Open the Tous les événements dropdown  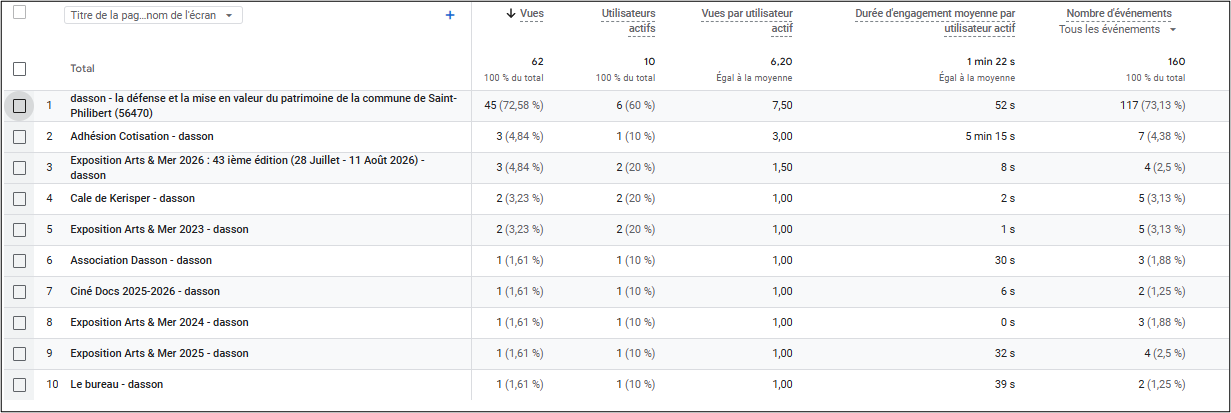click(1117, 29)
